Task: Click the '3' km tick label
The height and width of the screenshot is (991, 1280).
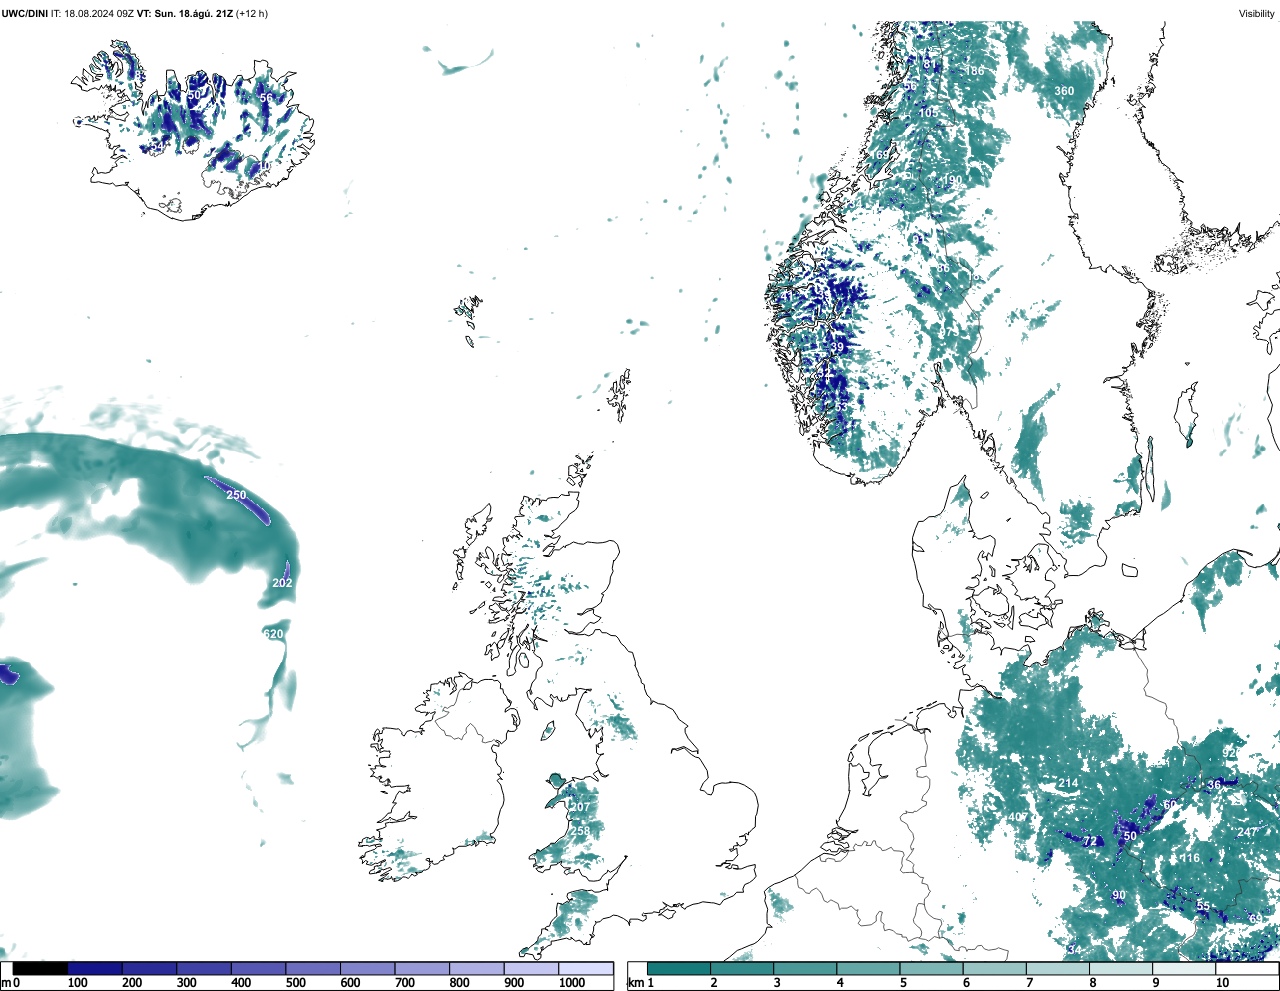Action: click(x=776, y=983)
